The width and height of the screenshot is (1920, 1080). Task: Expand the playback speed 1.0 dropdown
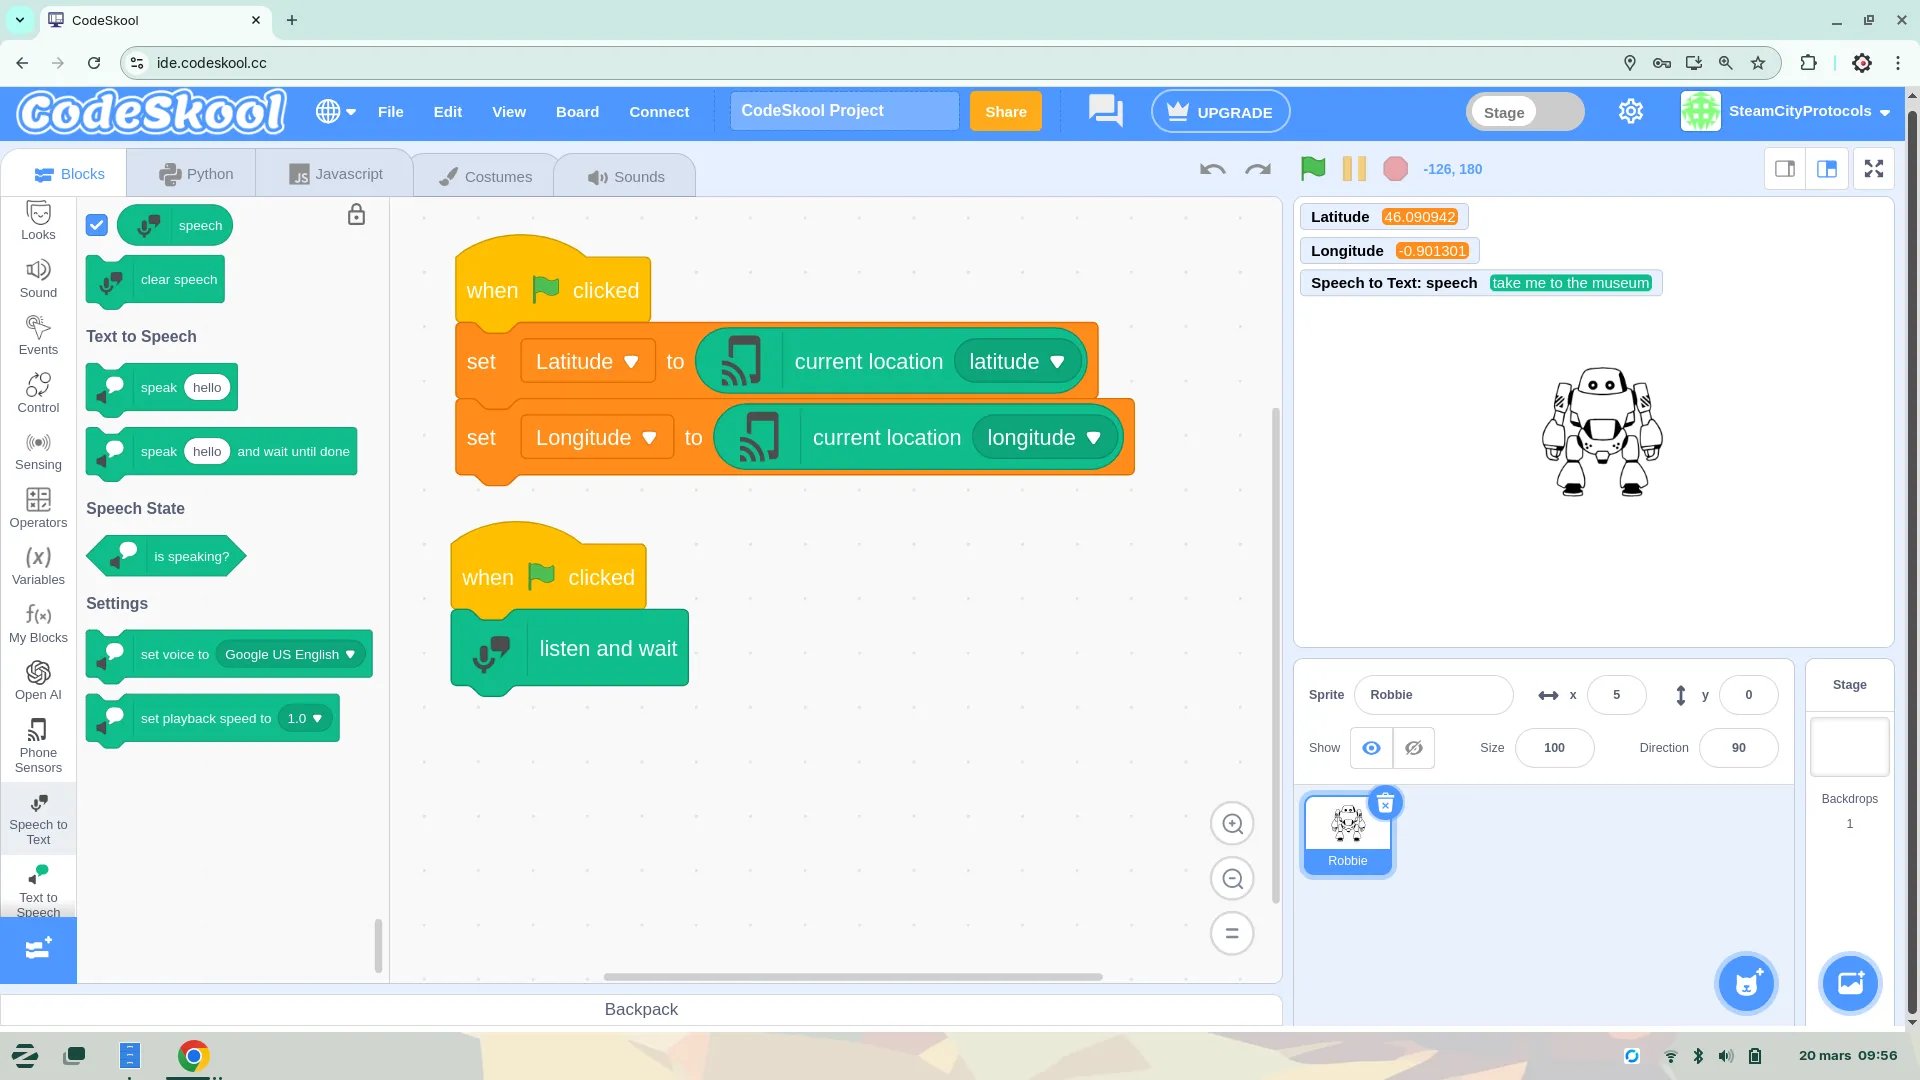[x=305, y=719]
